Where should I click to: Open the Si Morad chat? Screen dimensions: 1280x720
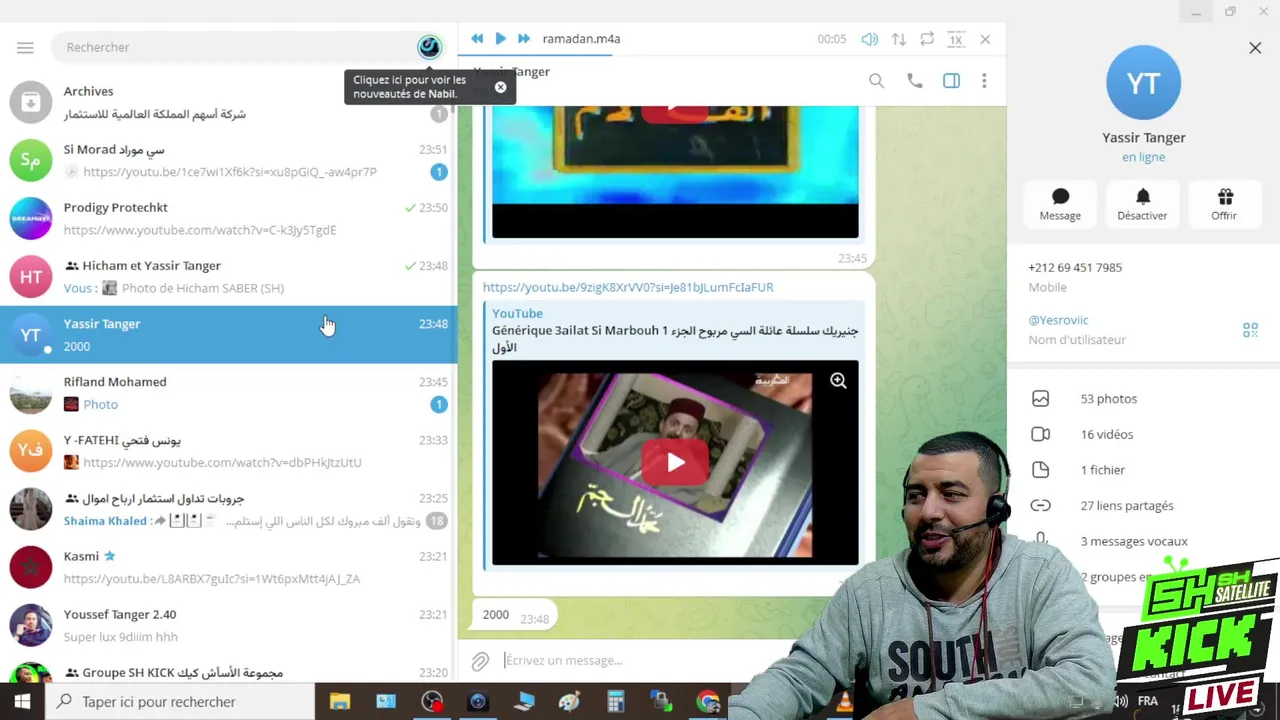[228, 160]
